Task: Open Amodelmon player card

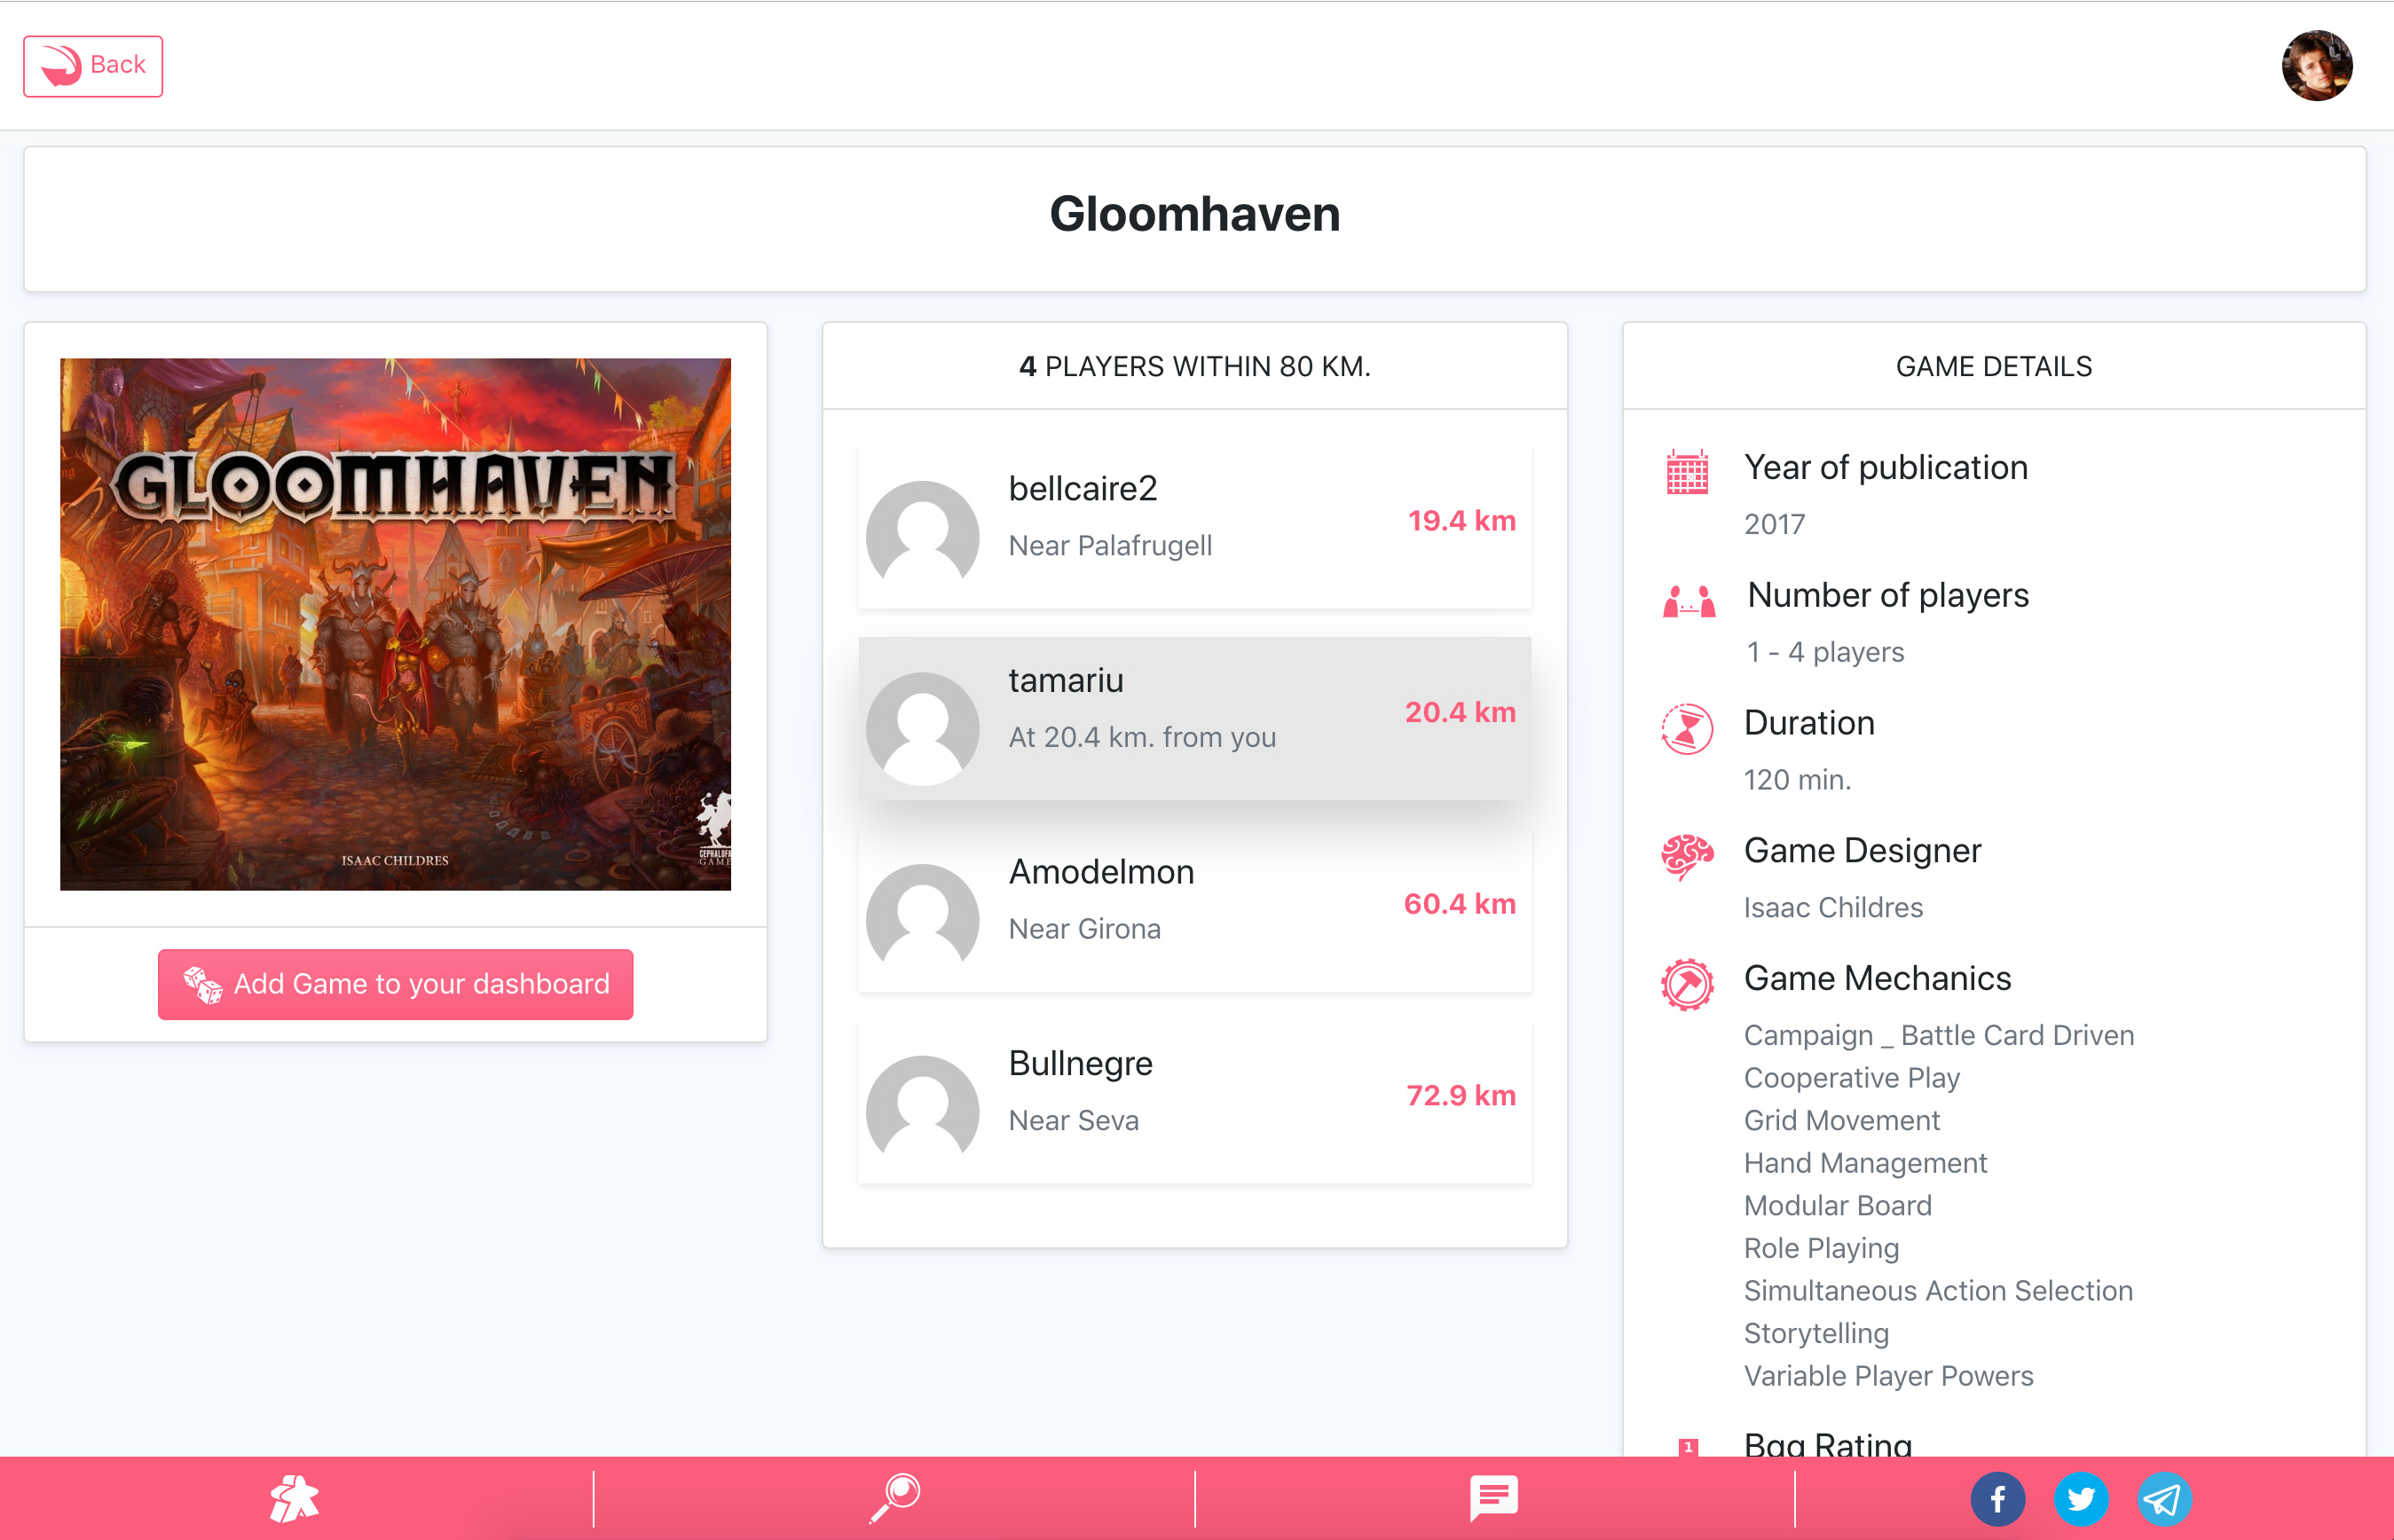Action: tap(1194, 910)
